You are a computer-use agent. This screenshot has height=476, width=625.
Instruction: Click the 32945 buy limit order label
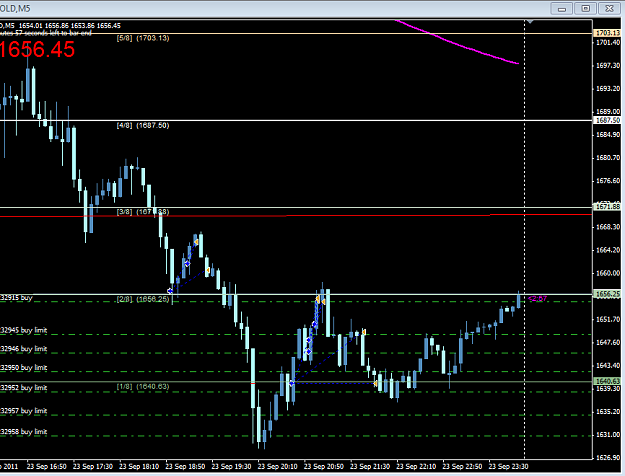(x=24, y=330)
